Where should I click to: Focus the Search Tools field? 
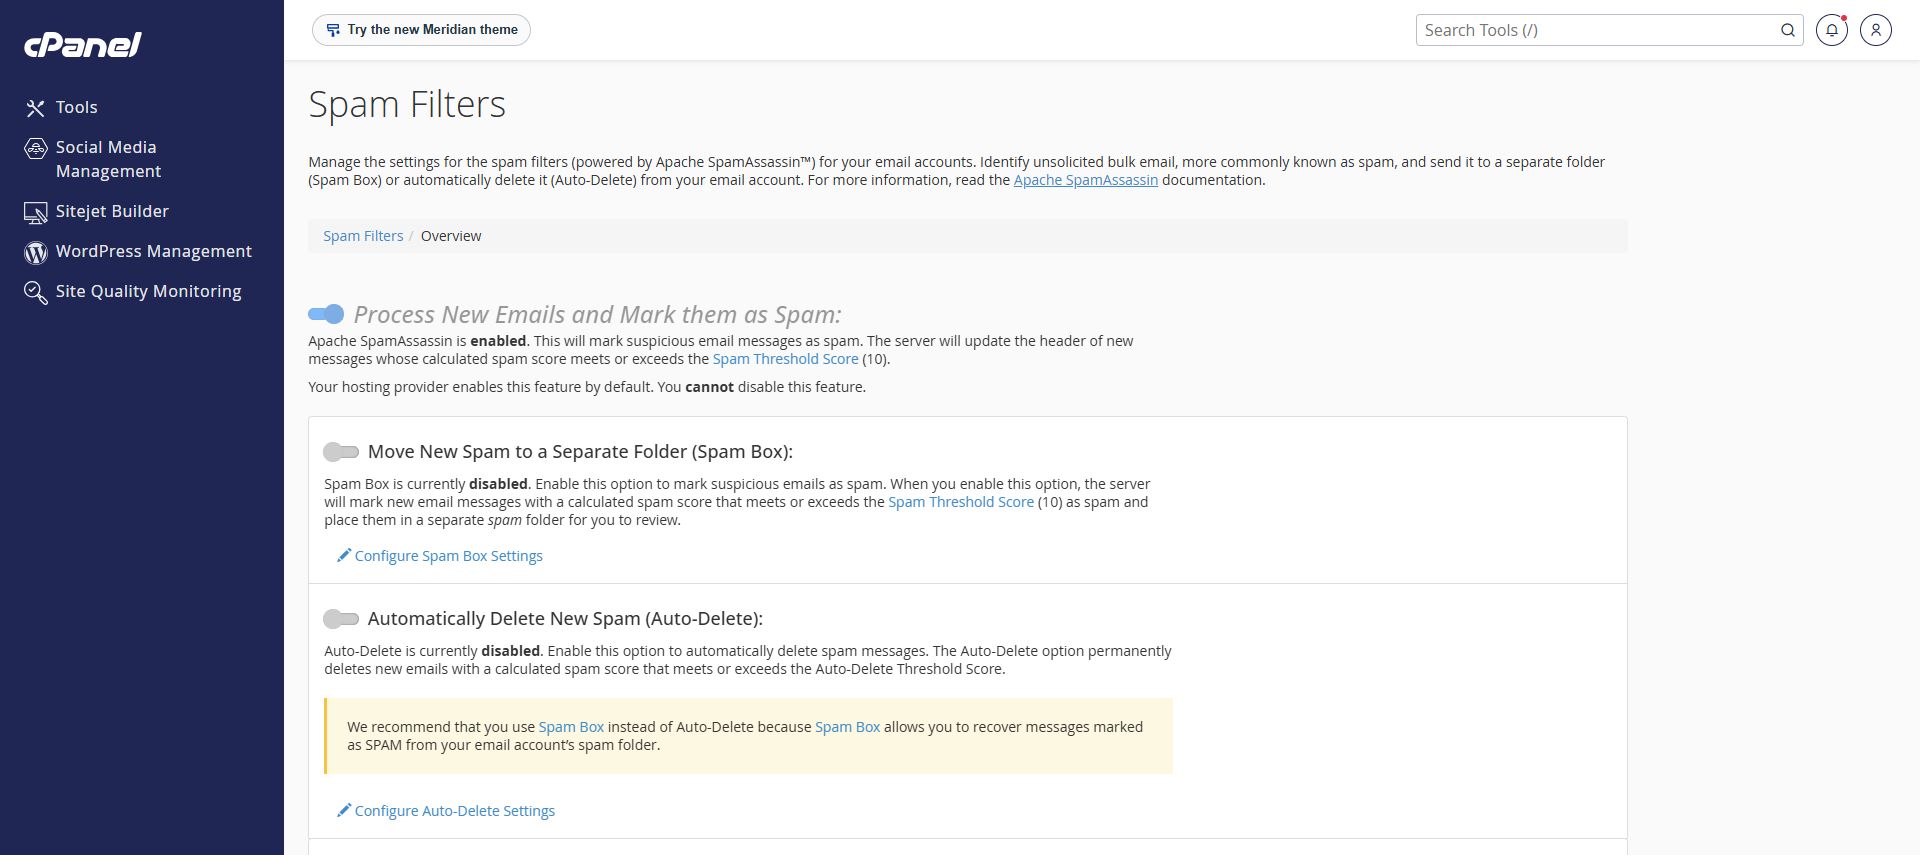pos(1598,30)
